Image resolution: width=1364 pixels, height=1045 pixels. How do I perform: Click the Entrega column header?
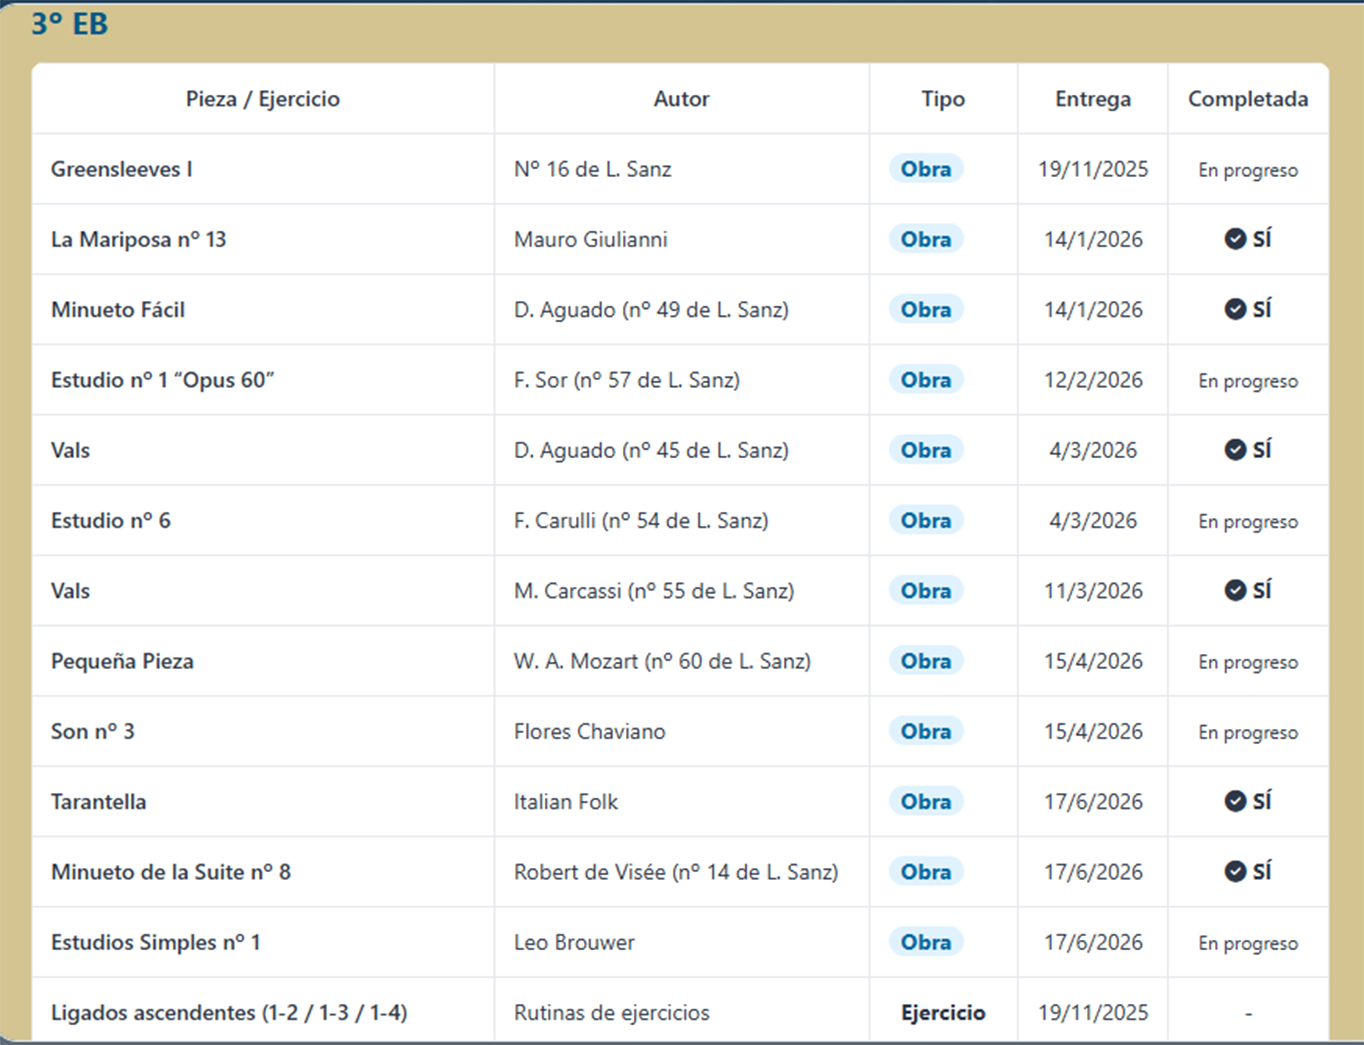1093,99
